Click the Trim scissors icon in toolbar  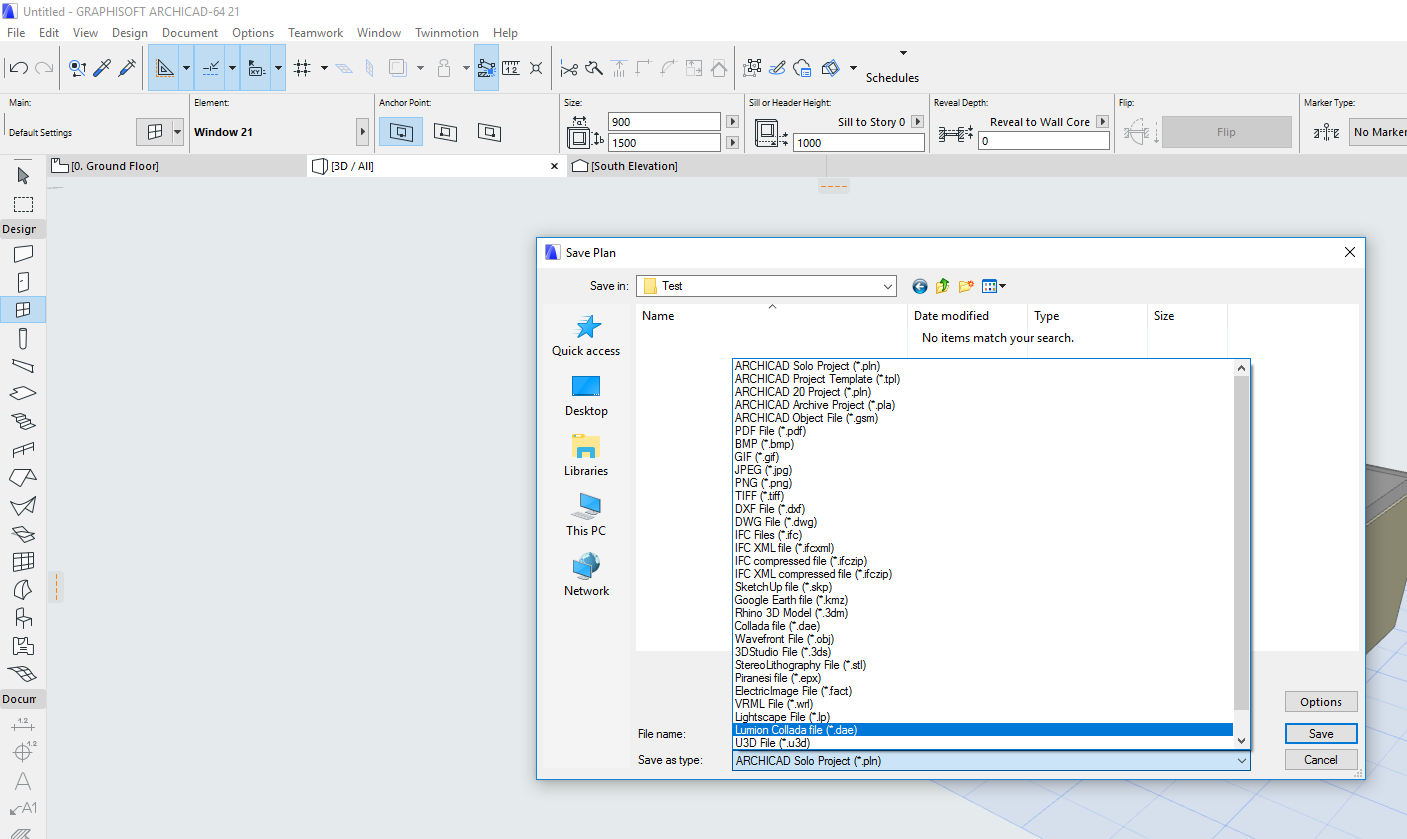(x=569, y=68)
